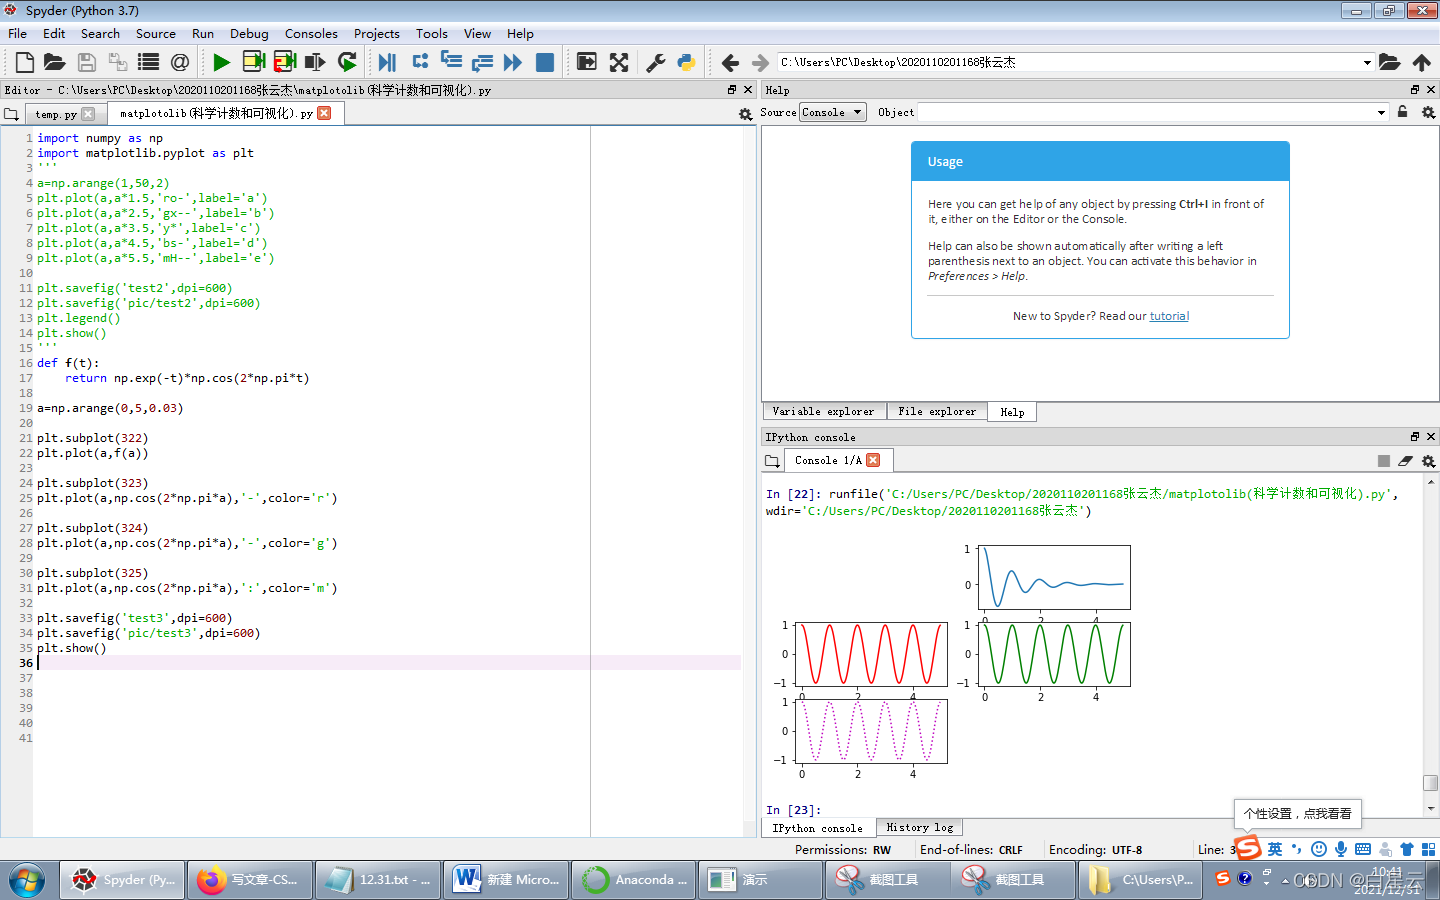Run current cell toolbar icon
The height and width of the screenshot is (900, 1440).
tap(254, 62)
